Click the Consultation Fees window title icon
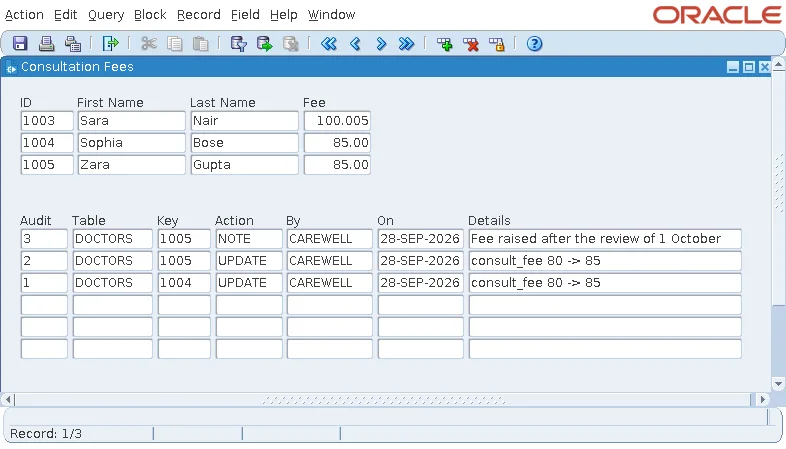Viewport: 786px width, 449px height. (x=11, y=67)
